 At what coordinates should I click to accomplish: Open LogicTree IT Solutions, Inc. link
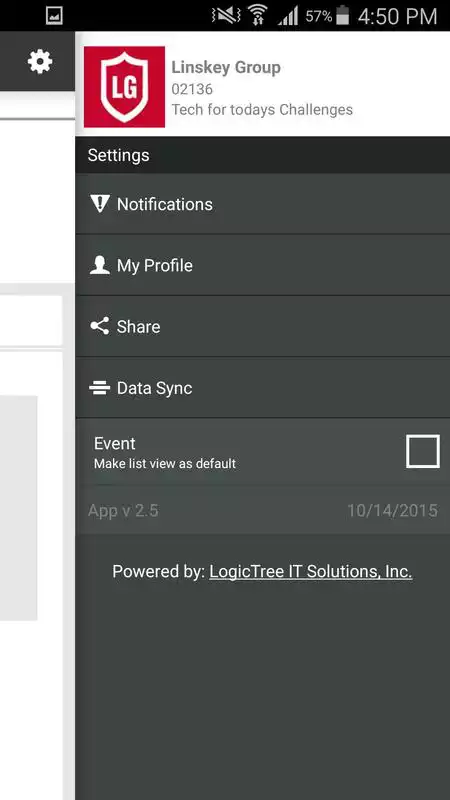311,571
